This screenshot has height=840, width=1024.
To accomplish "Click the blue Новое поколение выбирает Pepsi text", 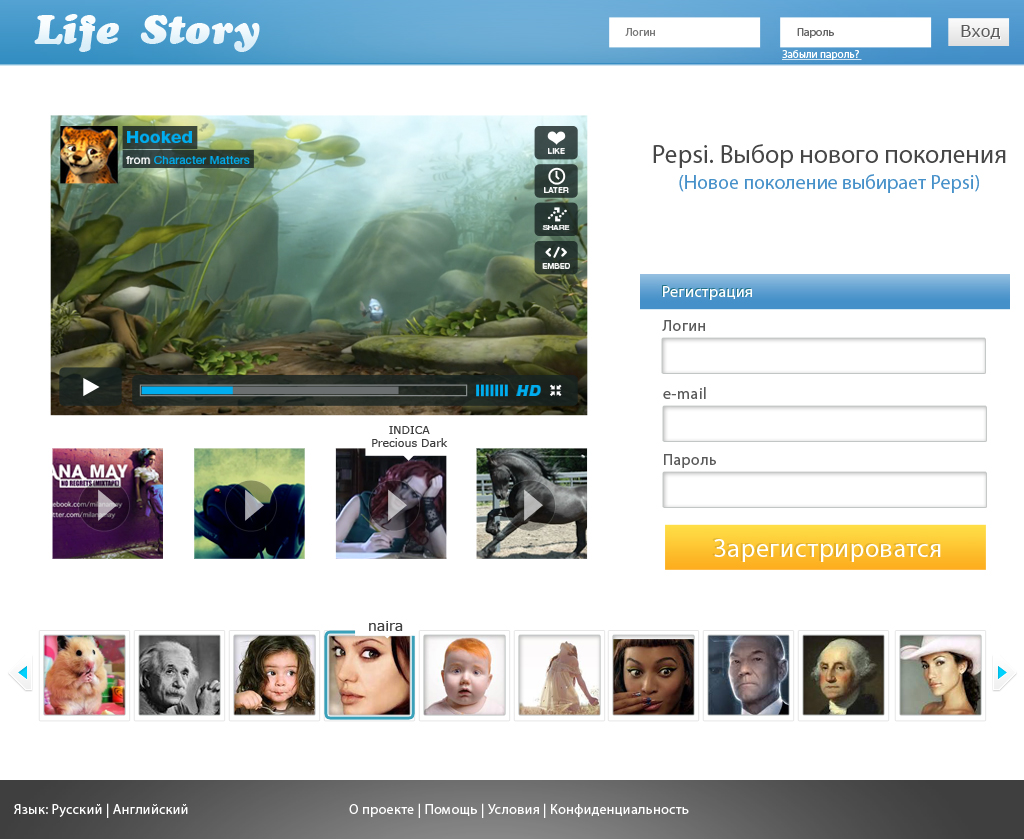I will 829,182.
